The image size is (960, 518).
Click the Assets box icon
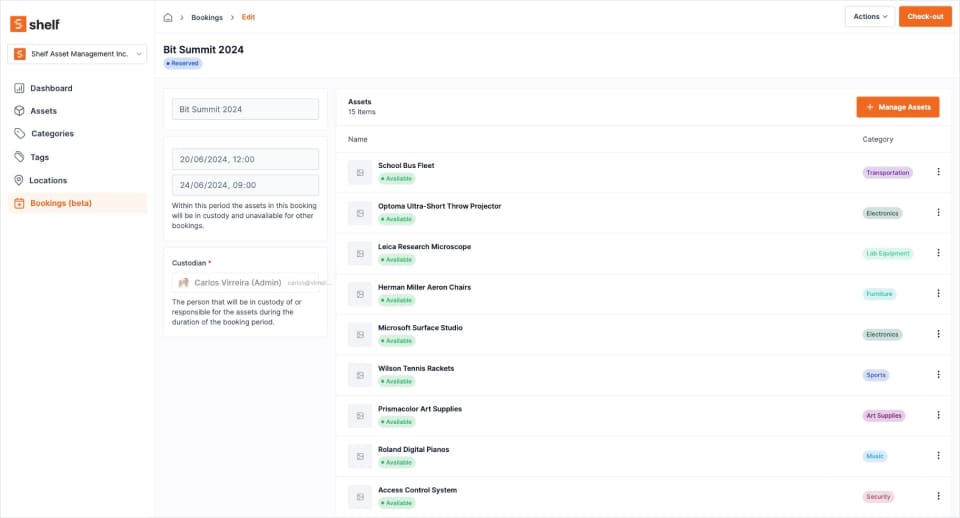pyautogui.click(x=19, y=111)
